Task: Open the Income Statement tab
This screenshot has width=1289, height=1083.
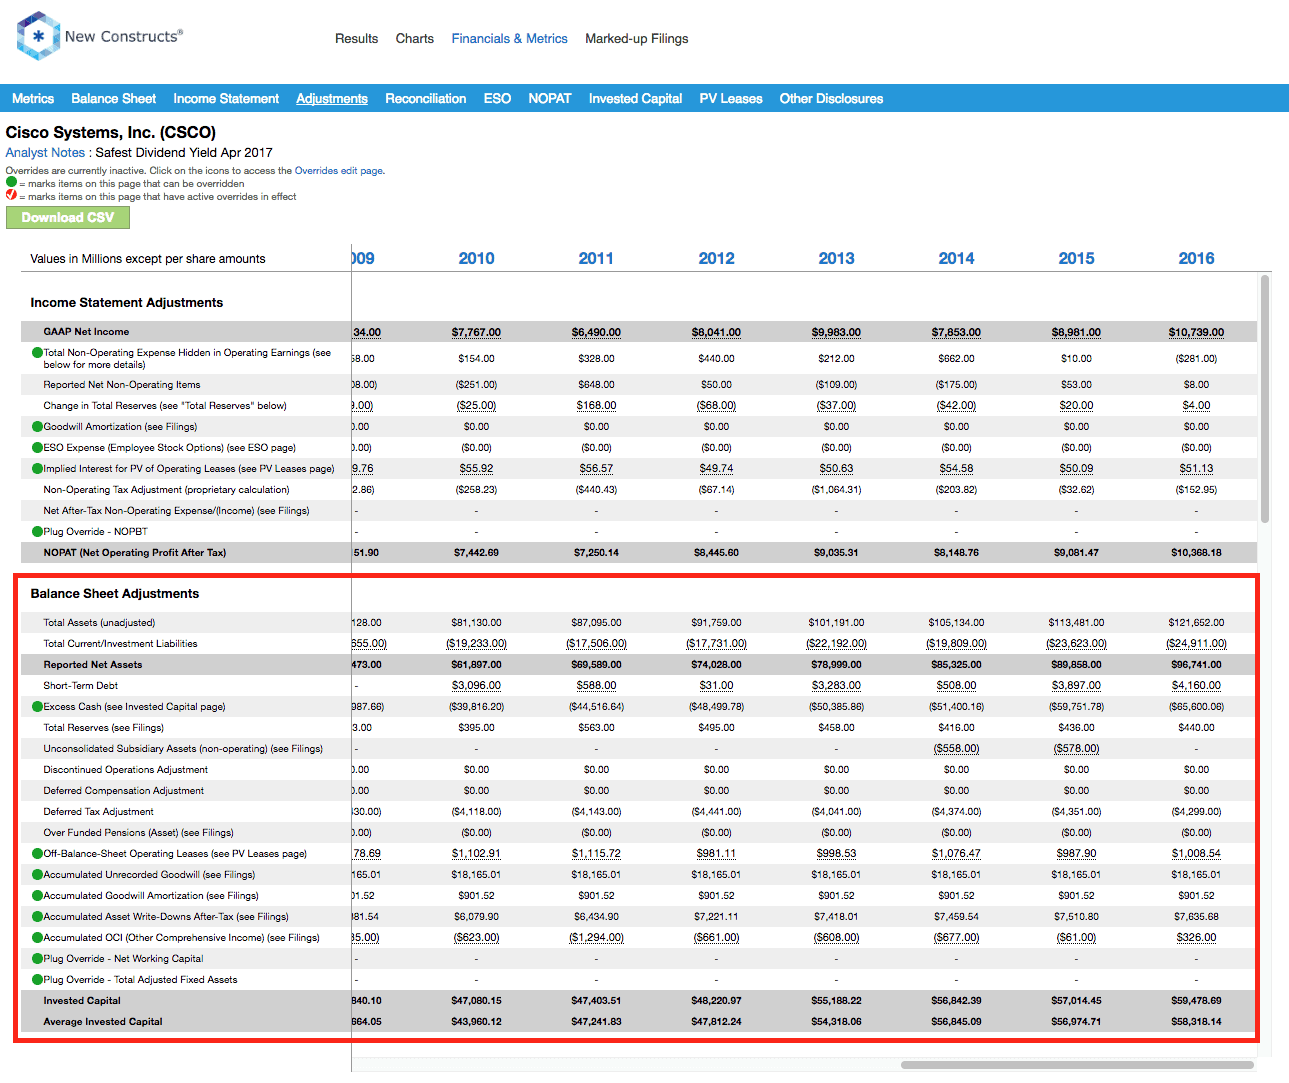Action: click(x=226, y=99)
